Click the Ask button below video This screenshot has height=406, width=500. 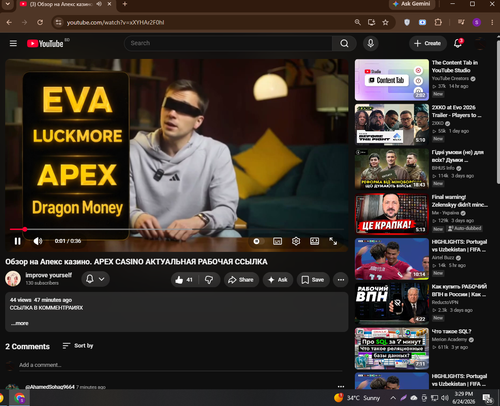click(x=278, y=280)
